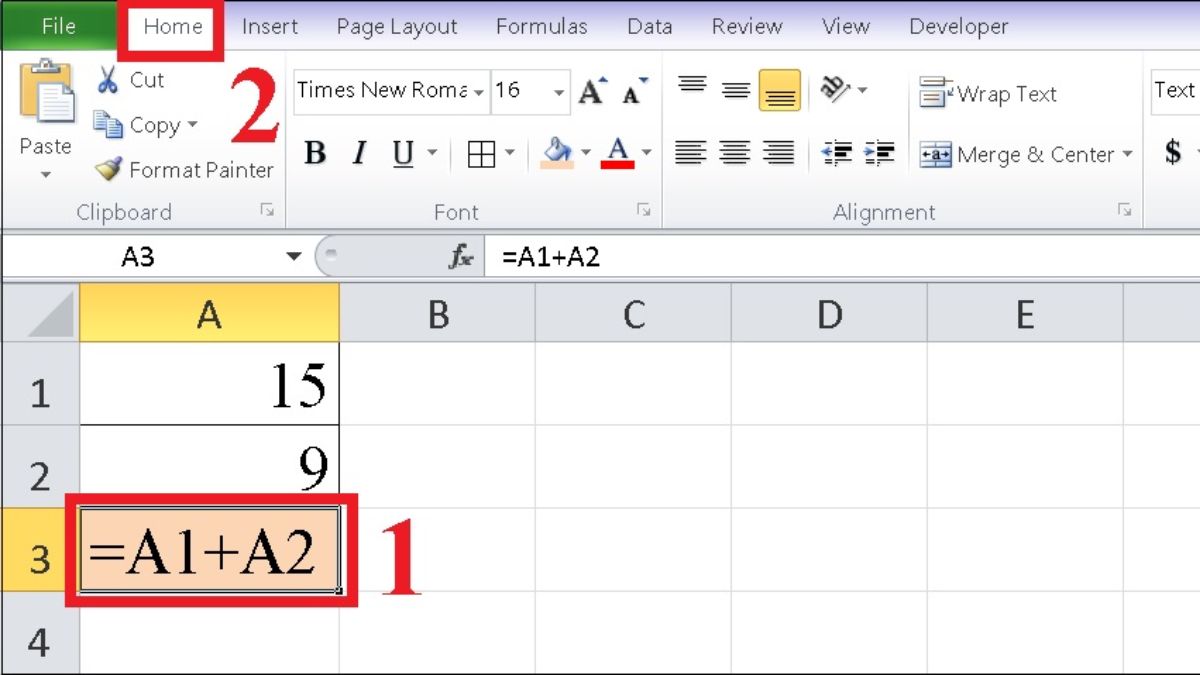The height and width of the screenshot is (675, 1200).
Task: Decrease indent of cell contents
Action: 836,153
